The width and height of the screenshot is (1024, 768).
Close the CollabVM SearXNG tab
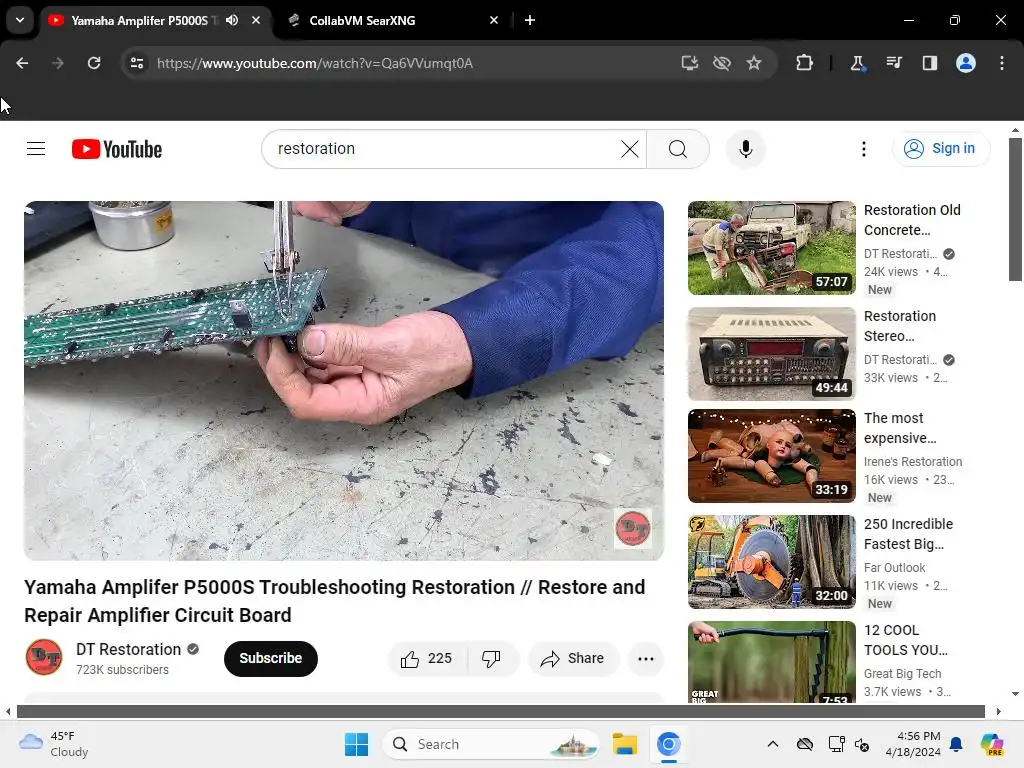point(494,20)
